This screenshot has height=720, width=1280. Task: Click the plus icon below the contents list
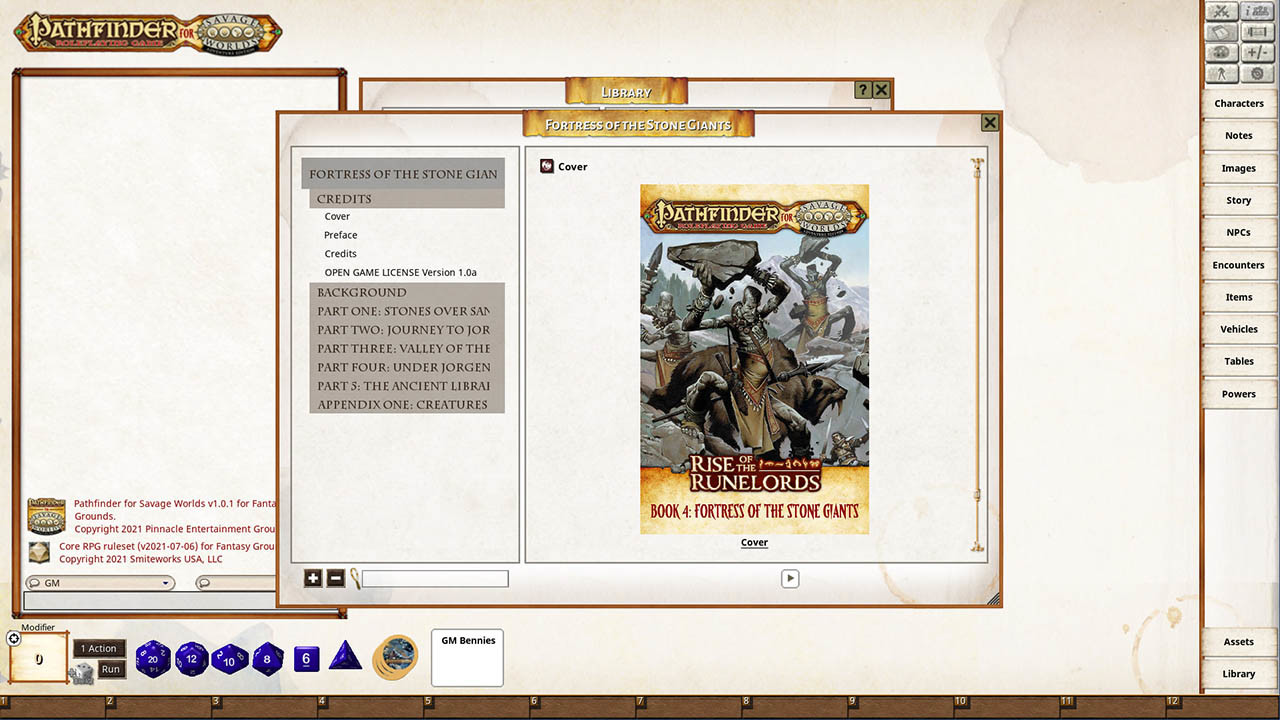pyautogui.click(x=313, y=578)
